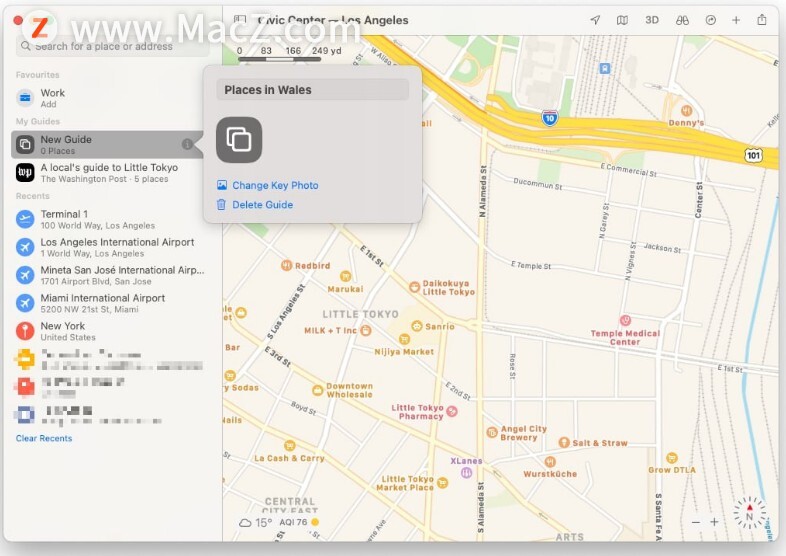Click the current location arrow icon

click(595, 20)
